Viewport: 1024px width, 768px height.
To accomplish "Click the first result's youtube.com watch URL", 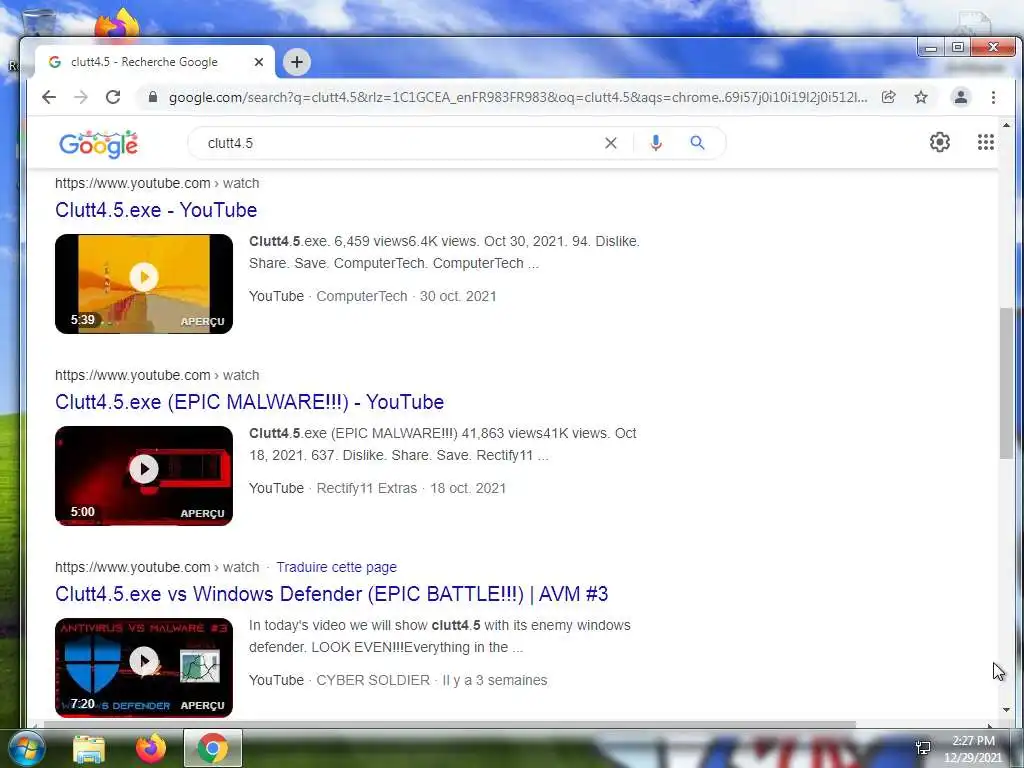I will point(157,184).
